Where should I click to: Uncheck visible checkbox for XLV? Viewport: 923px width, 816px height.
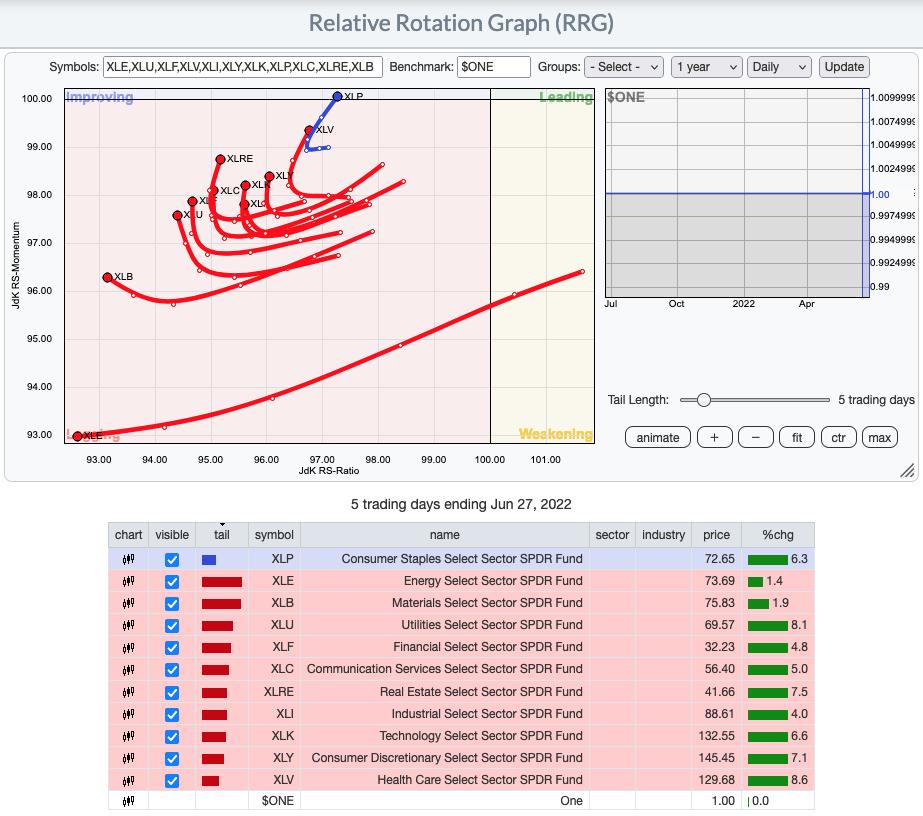pos(172,781)
